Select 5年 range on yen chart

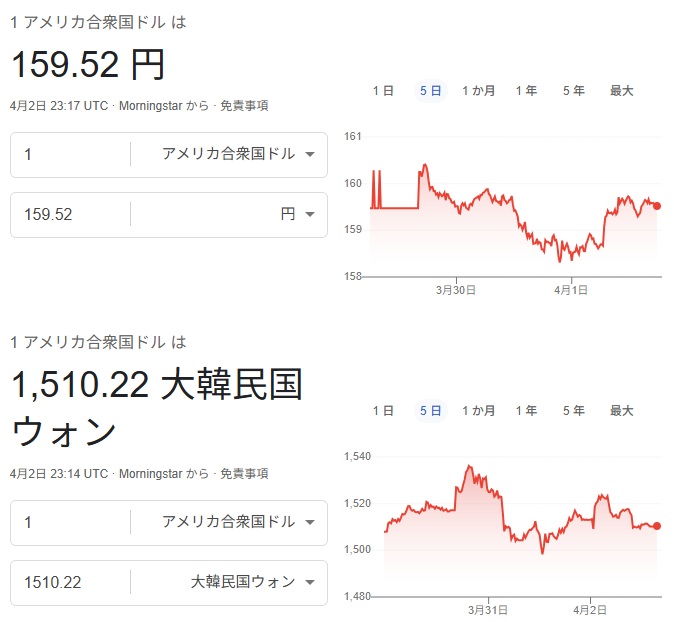(574, 91)
